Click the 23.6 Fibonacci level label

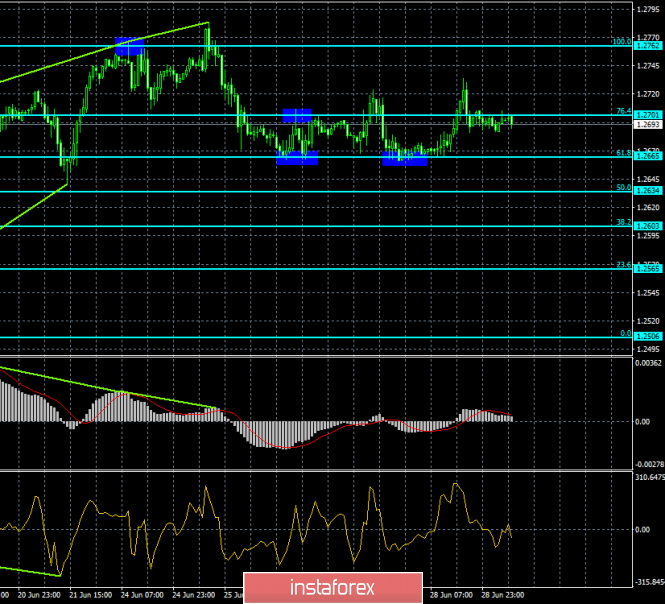622,264
